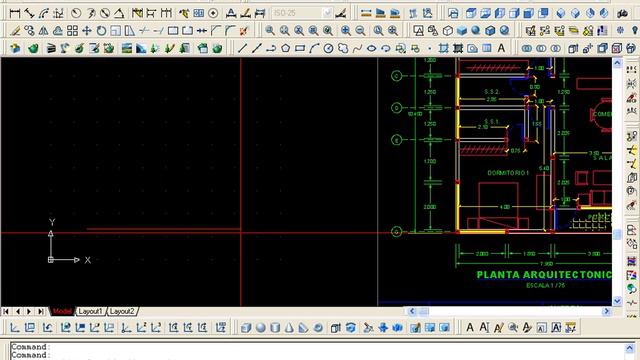Select the Aligned dimension tool
Viewport: 640px width, 360px height.
click(29, 13)
